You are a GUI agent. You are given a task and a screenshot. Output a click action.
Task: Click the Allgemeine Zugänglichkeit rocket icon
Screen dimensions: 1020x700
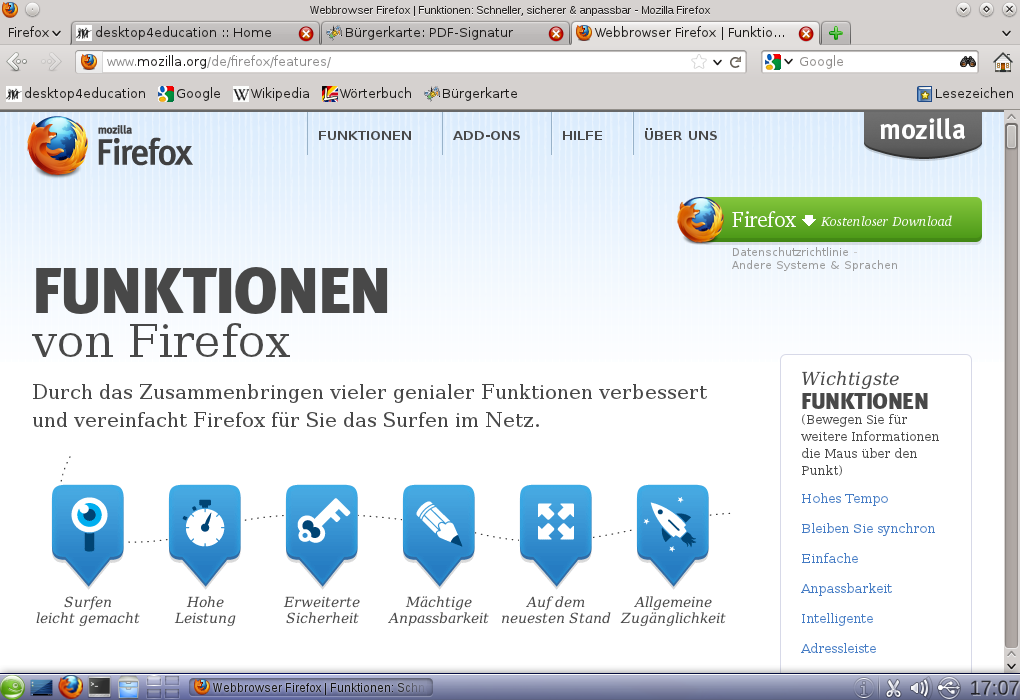(x=673, y=535)
